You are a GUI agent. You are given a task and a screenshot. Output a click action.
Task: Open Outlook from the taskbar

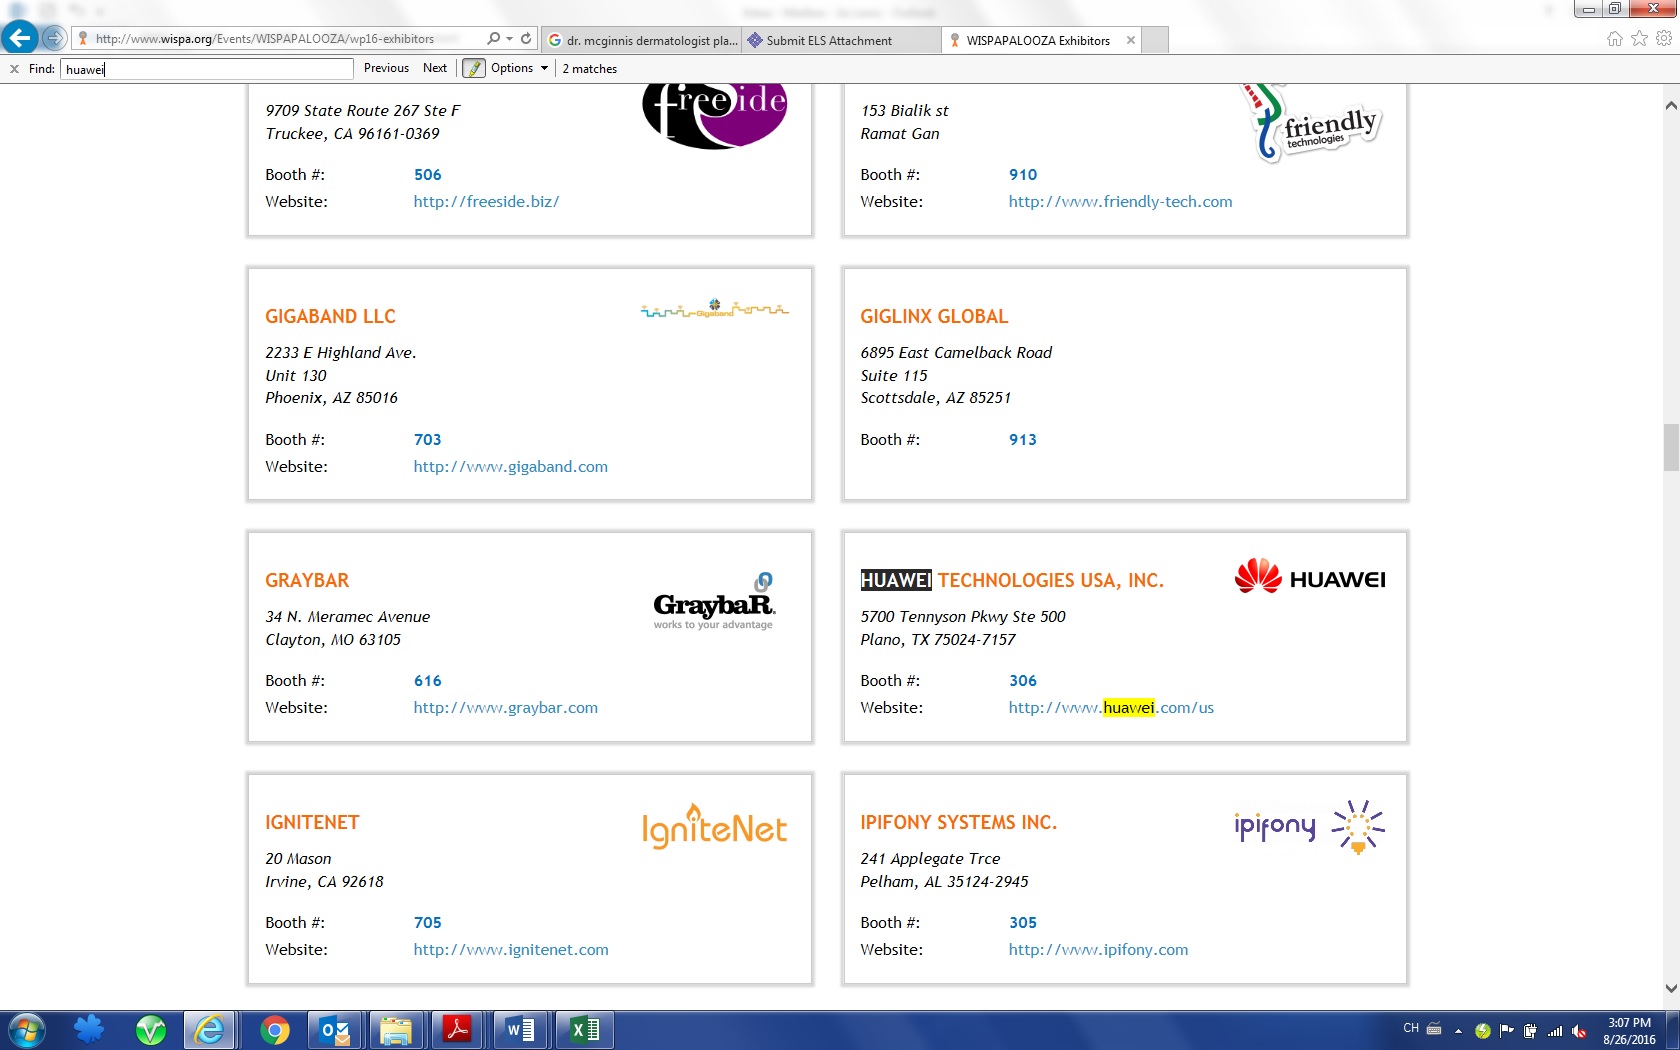(335, 1030)
